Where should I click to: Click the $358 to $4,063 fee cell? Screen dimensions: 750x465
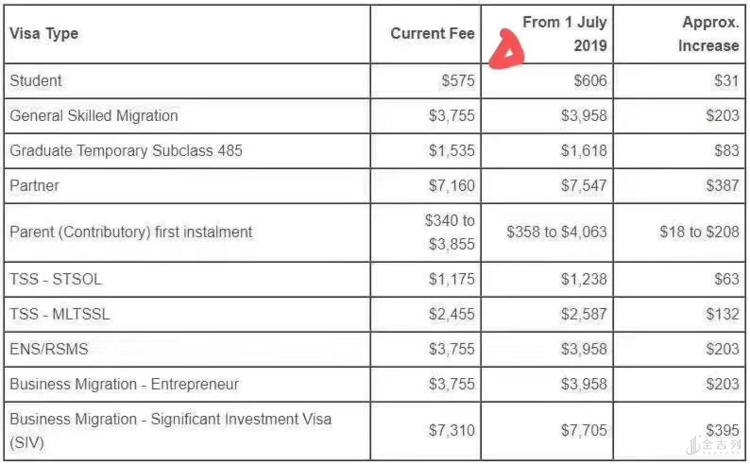pyautogui.click(x=556, y=232)
